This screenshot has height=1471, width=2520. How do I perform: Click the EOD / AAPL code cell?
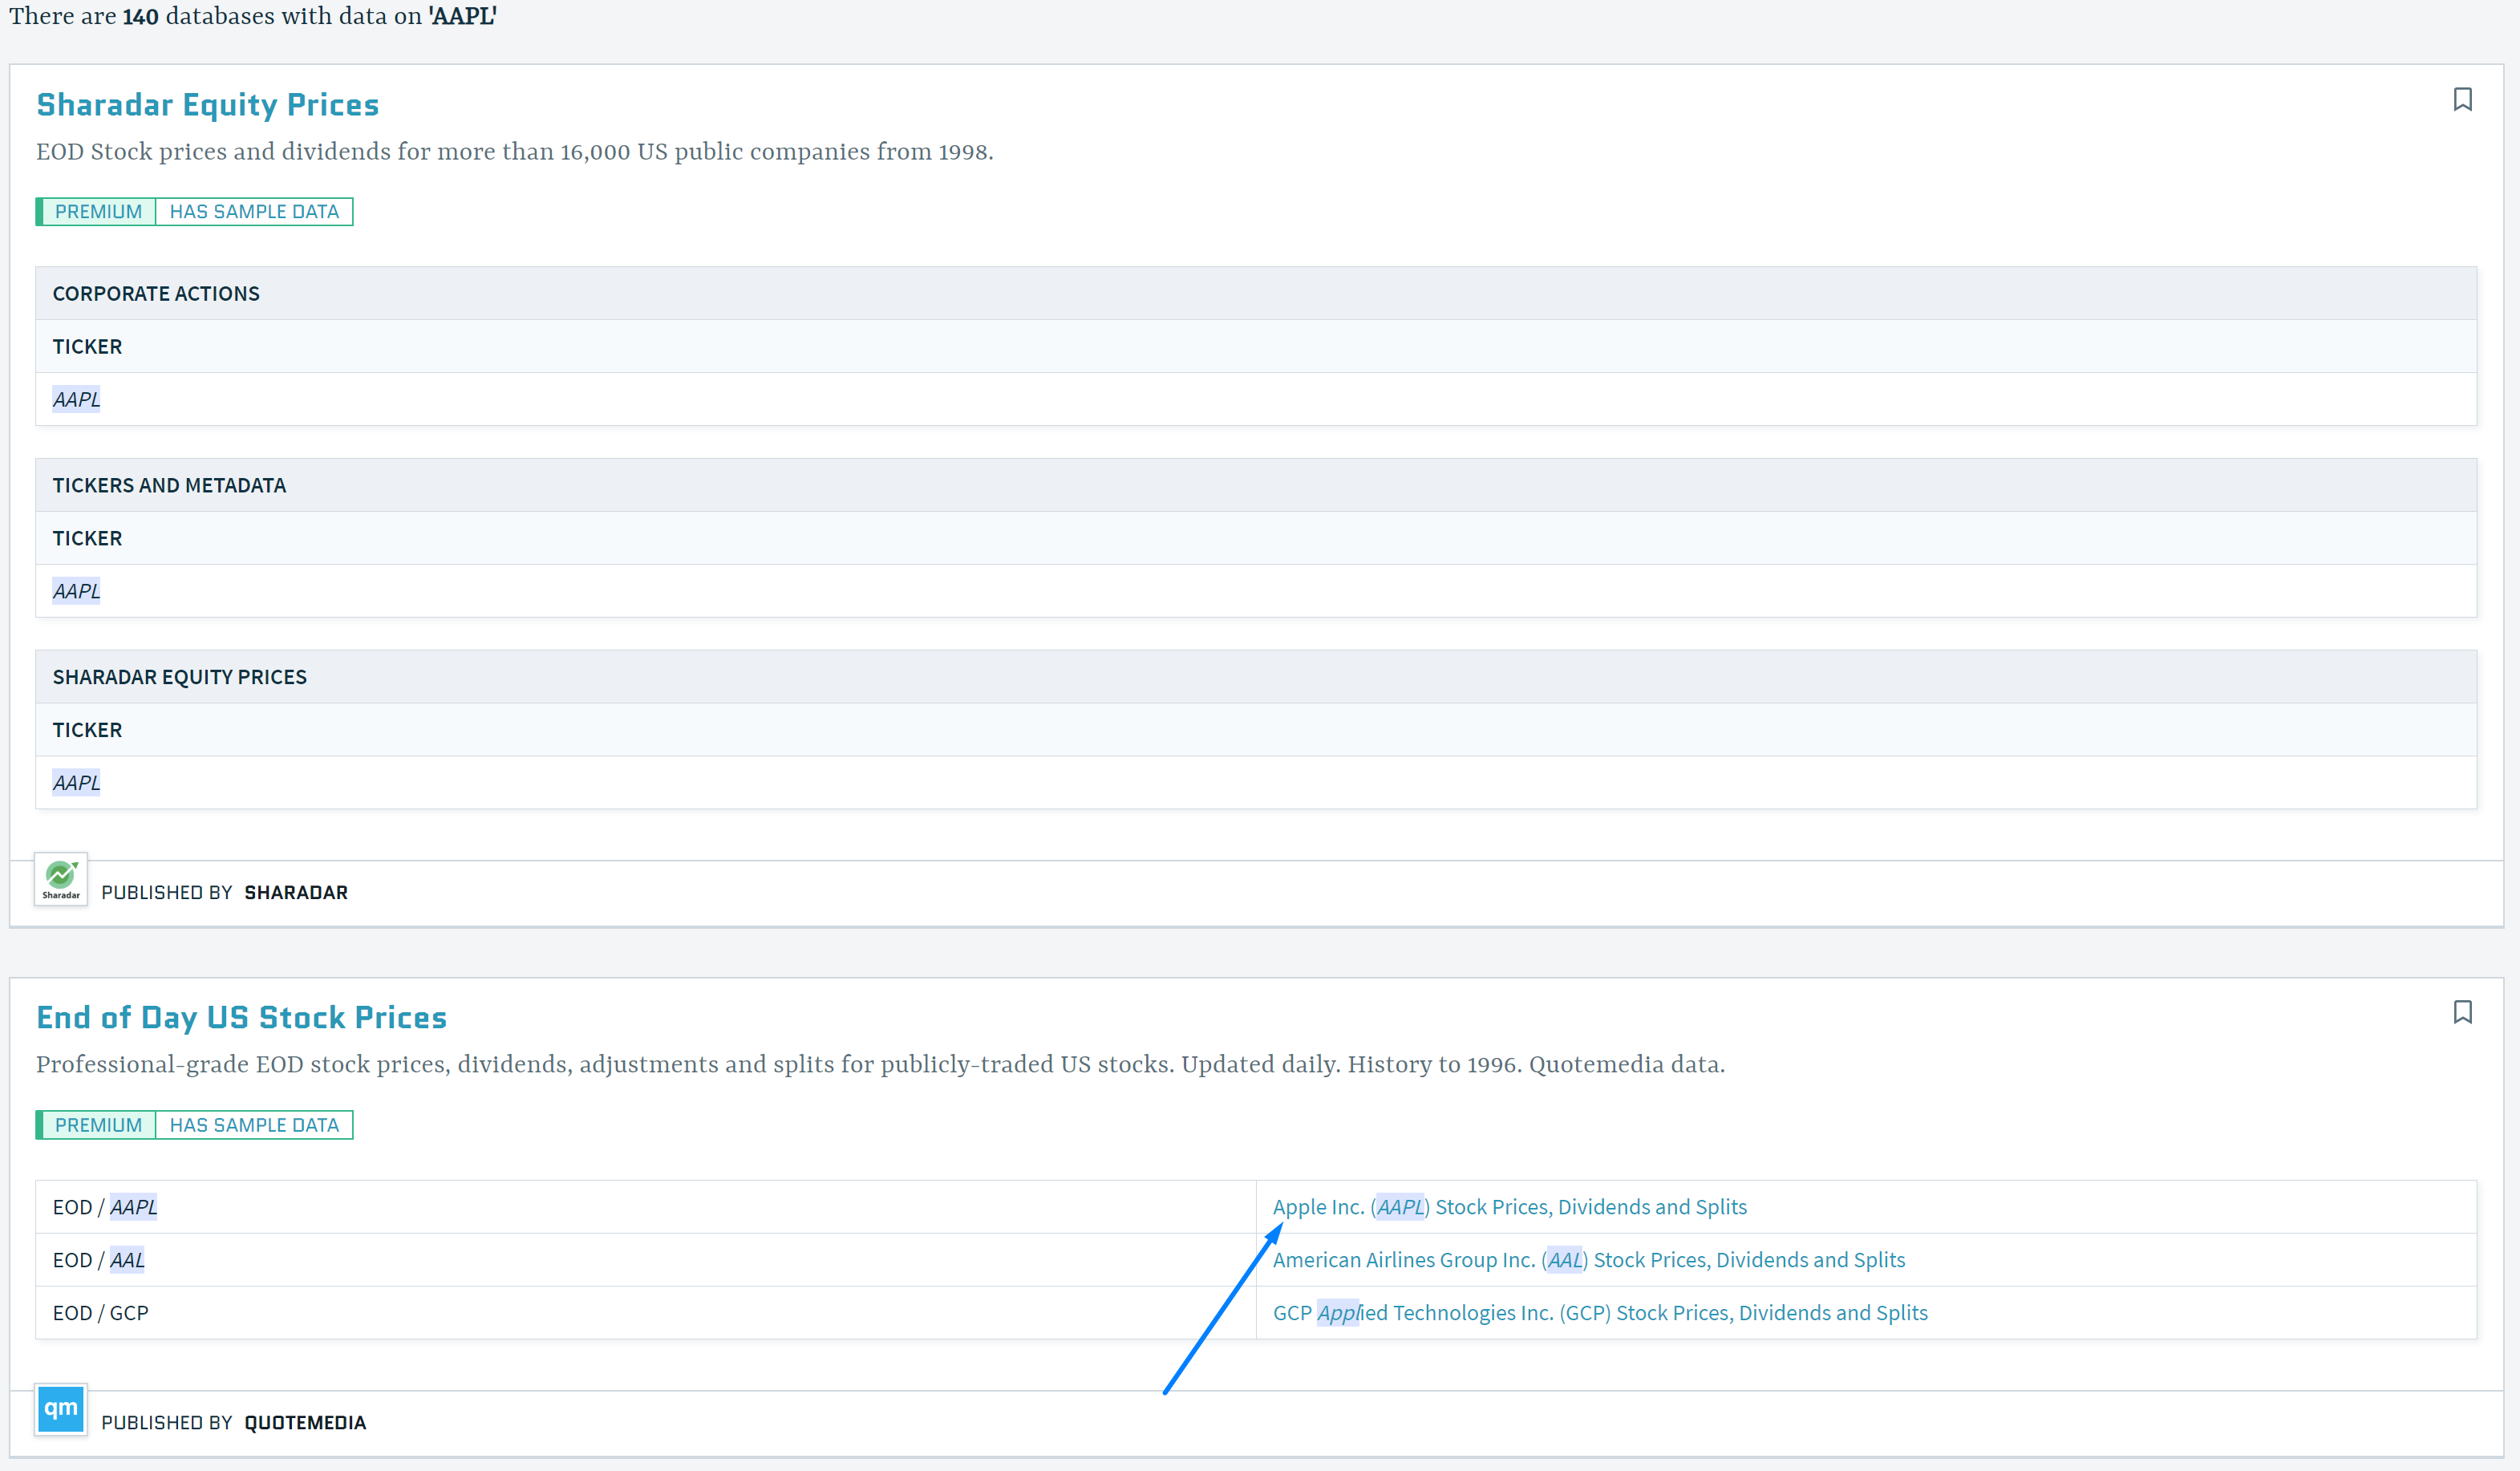click(x=105, y=1207)
